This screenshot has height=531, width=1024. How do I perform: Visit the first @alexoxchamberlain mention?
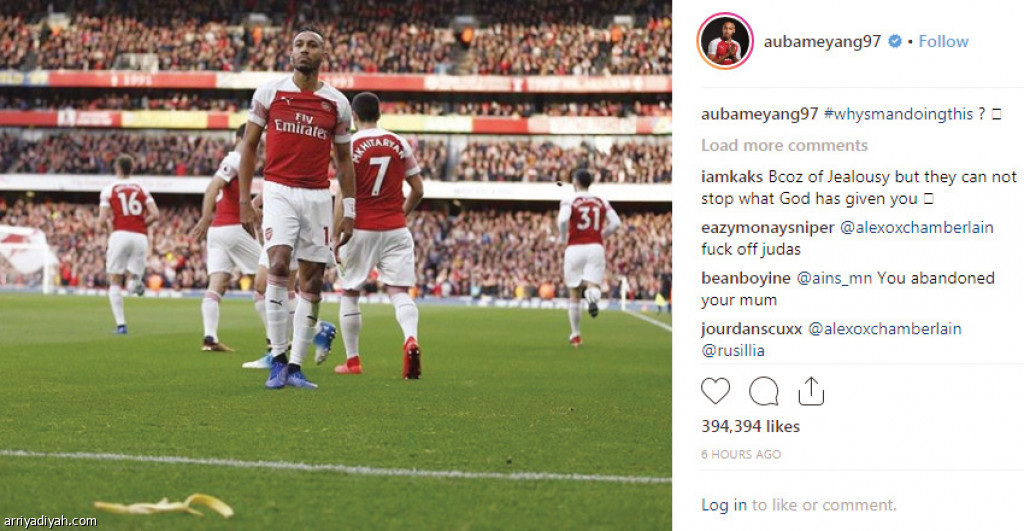click(x=916, y=227)
